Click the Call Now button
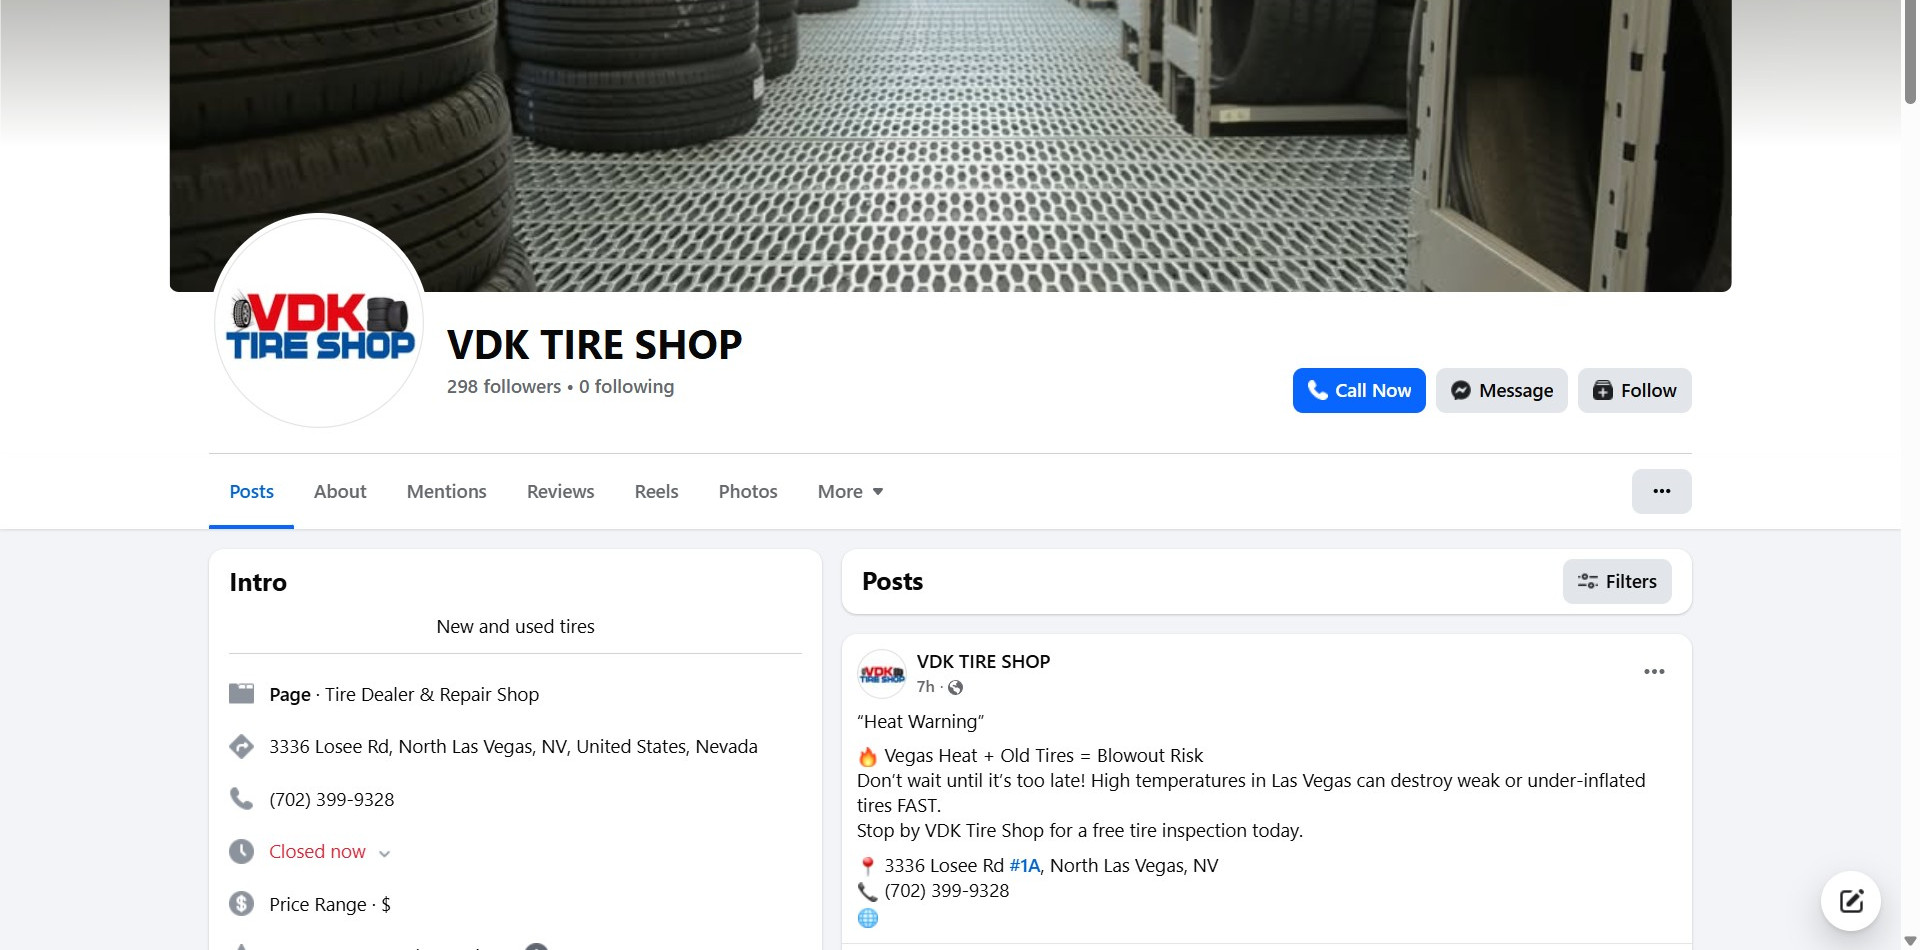The height and width of the screenshot is (950, 1920). coord(1358,390)
